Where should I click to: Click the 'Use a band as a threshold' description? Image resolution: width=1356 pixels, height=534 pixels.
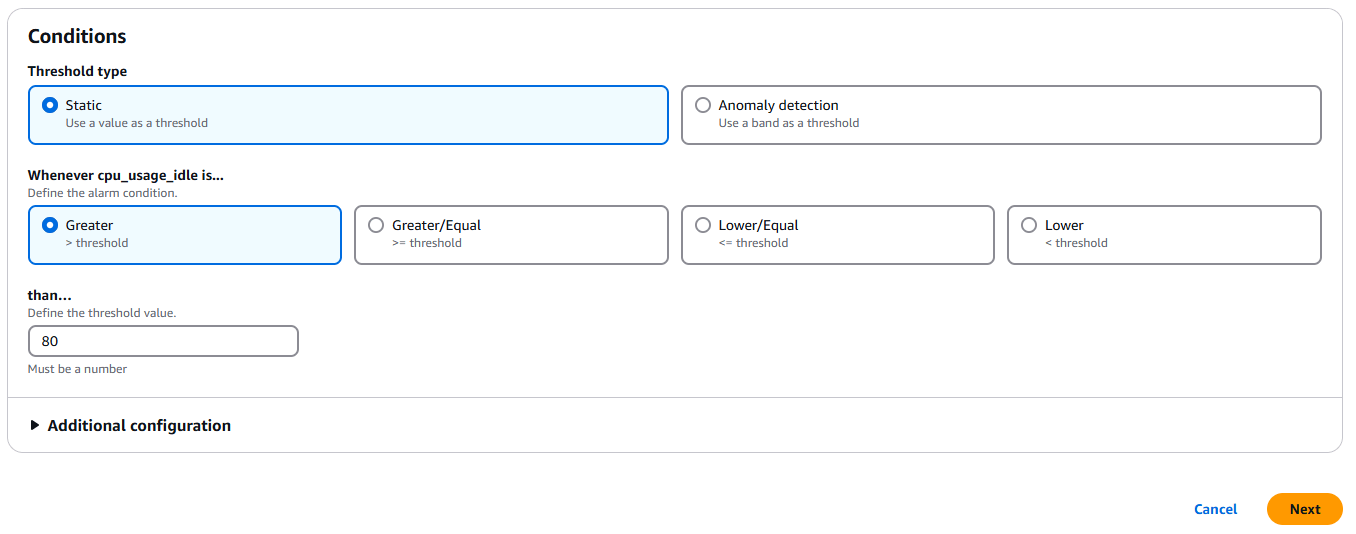pos(788,123)
